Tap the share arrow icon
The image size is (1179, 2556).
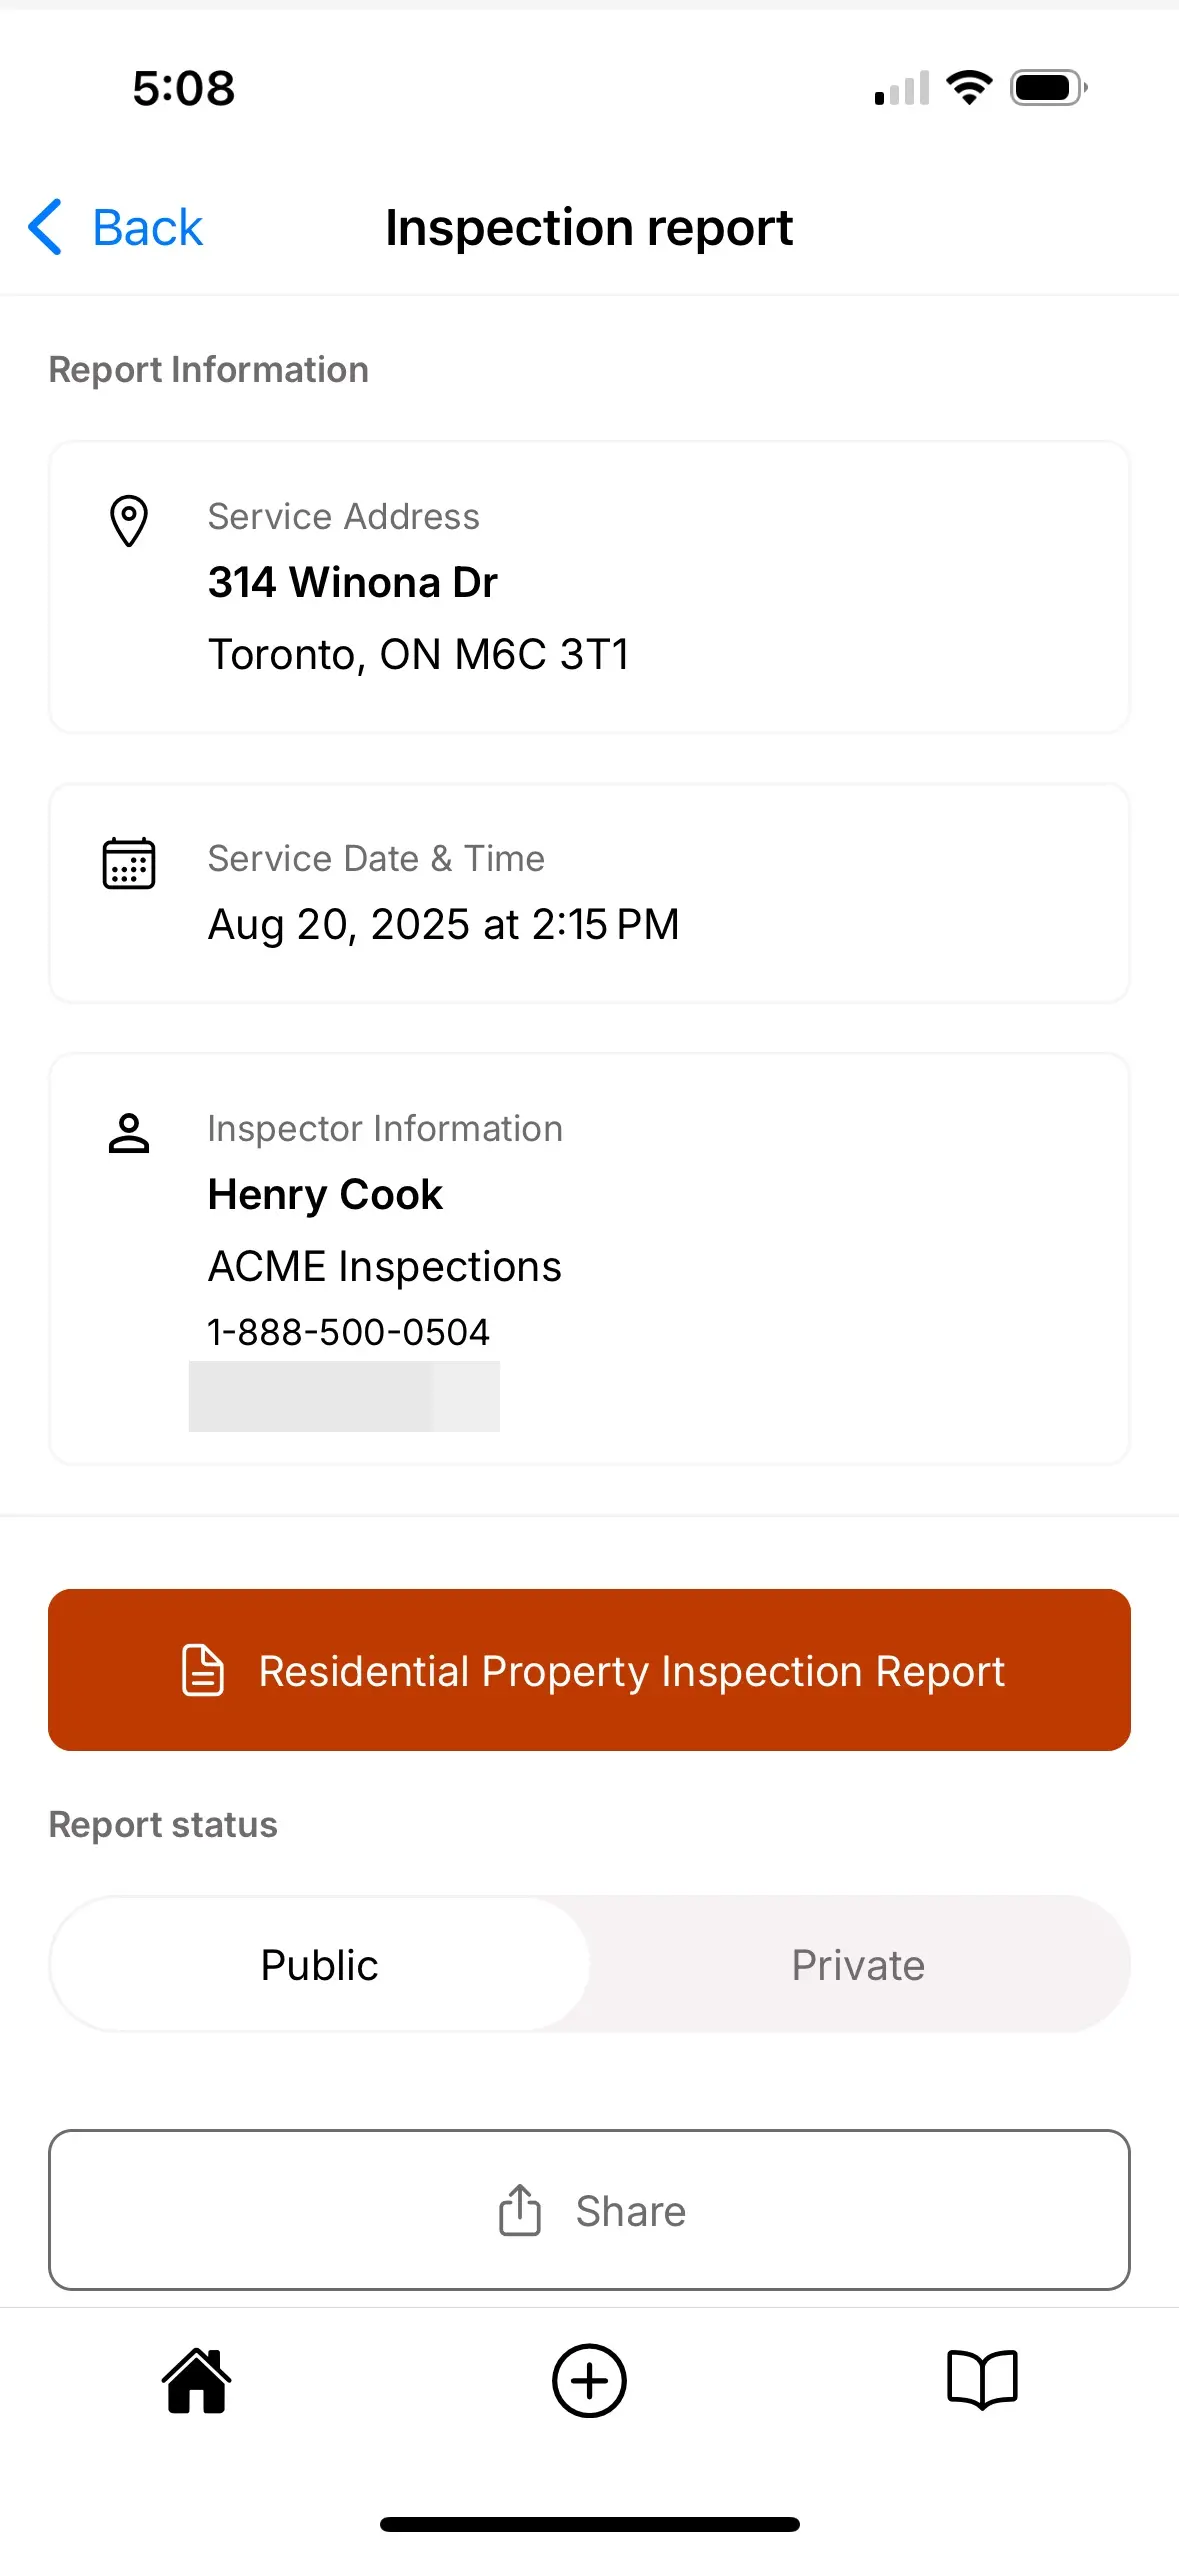coord(519,2211)
